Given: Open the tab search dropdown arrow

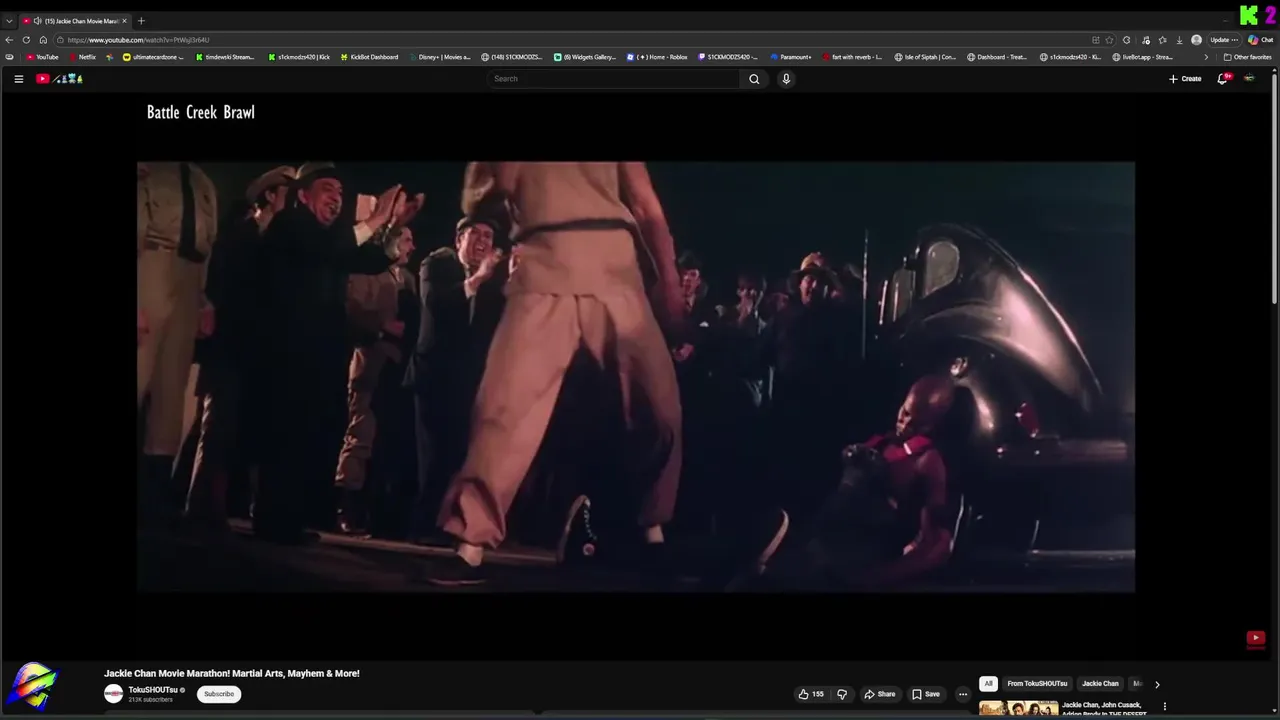Looking at the screenshot, I should tap(9, 21).
